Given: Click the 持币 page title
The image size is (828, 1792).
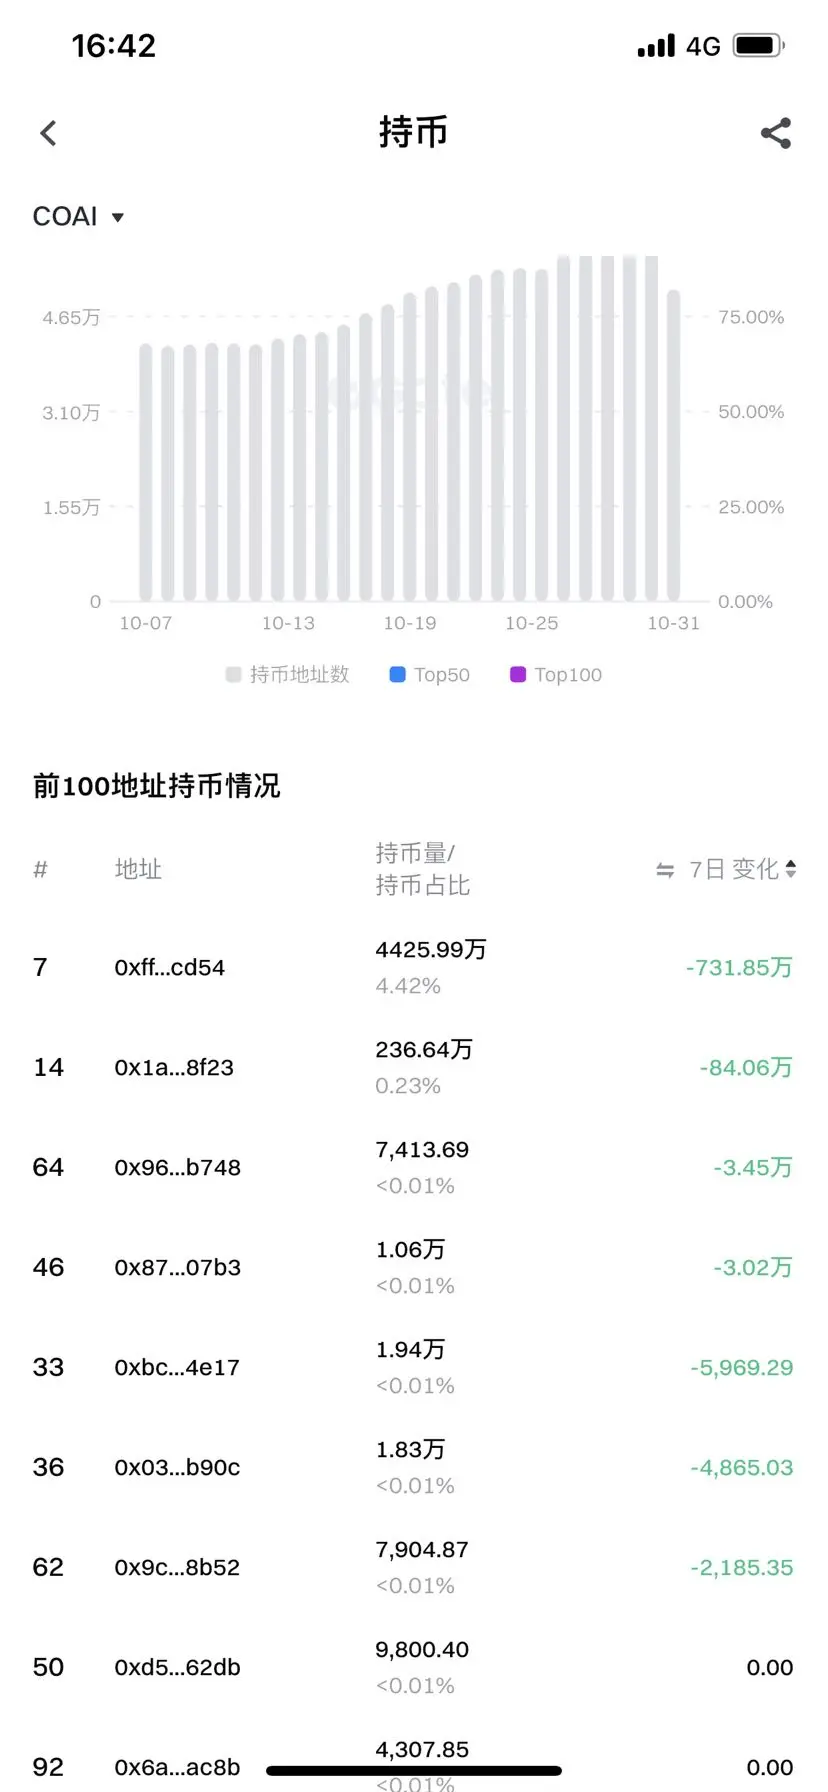Looking at the screenshot, I should tap(413, 132).
